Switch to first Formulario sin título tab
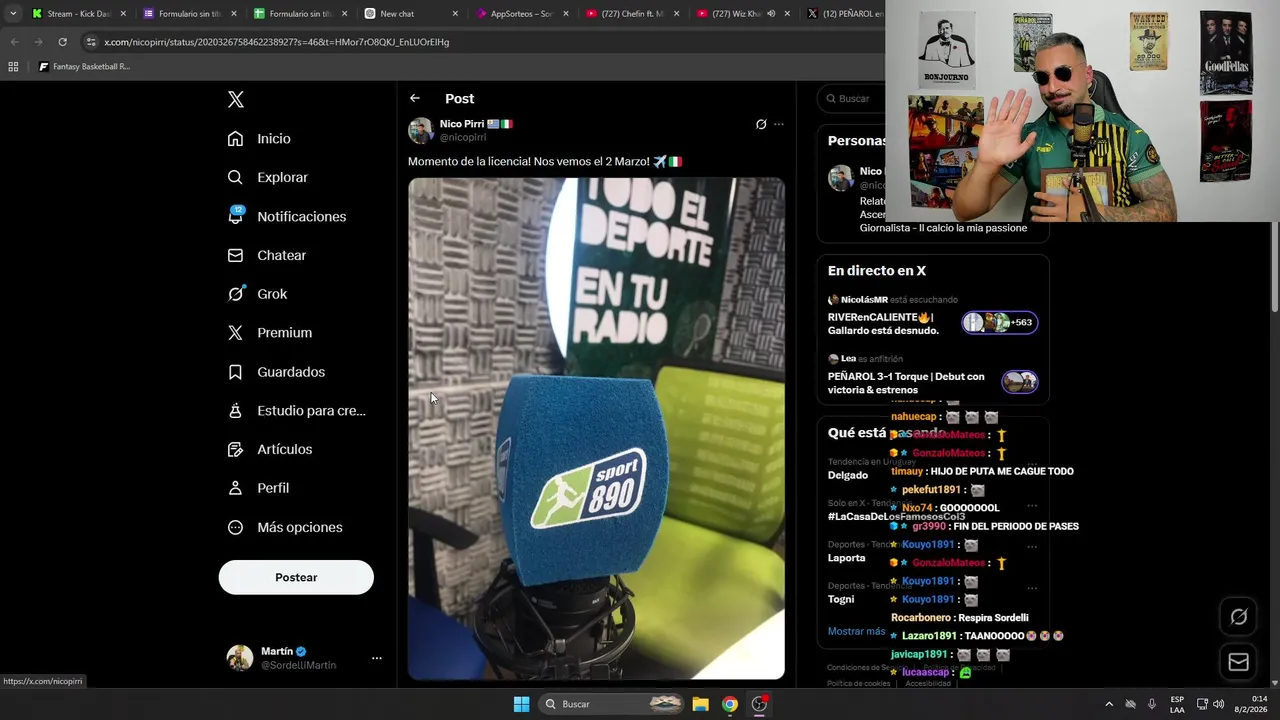Image resolution: width=1280 pixels, height=720 pixels. pyautogui.click(x=189, y=14)
